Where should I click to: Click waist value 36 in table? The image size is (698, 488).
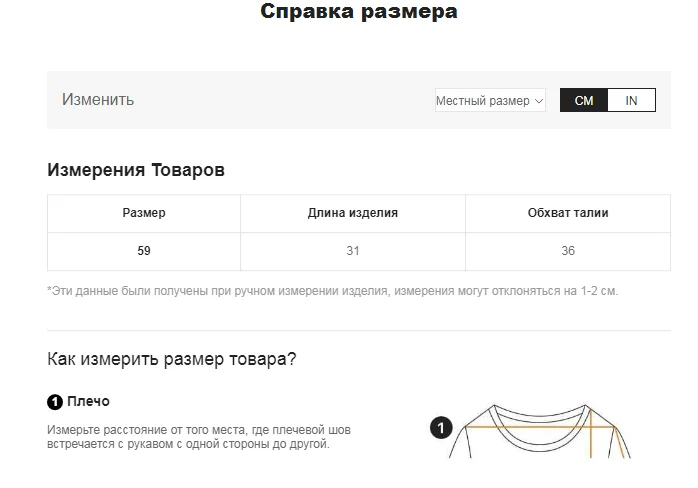(568, 251)
